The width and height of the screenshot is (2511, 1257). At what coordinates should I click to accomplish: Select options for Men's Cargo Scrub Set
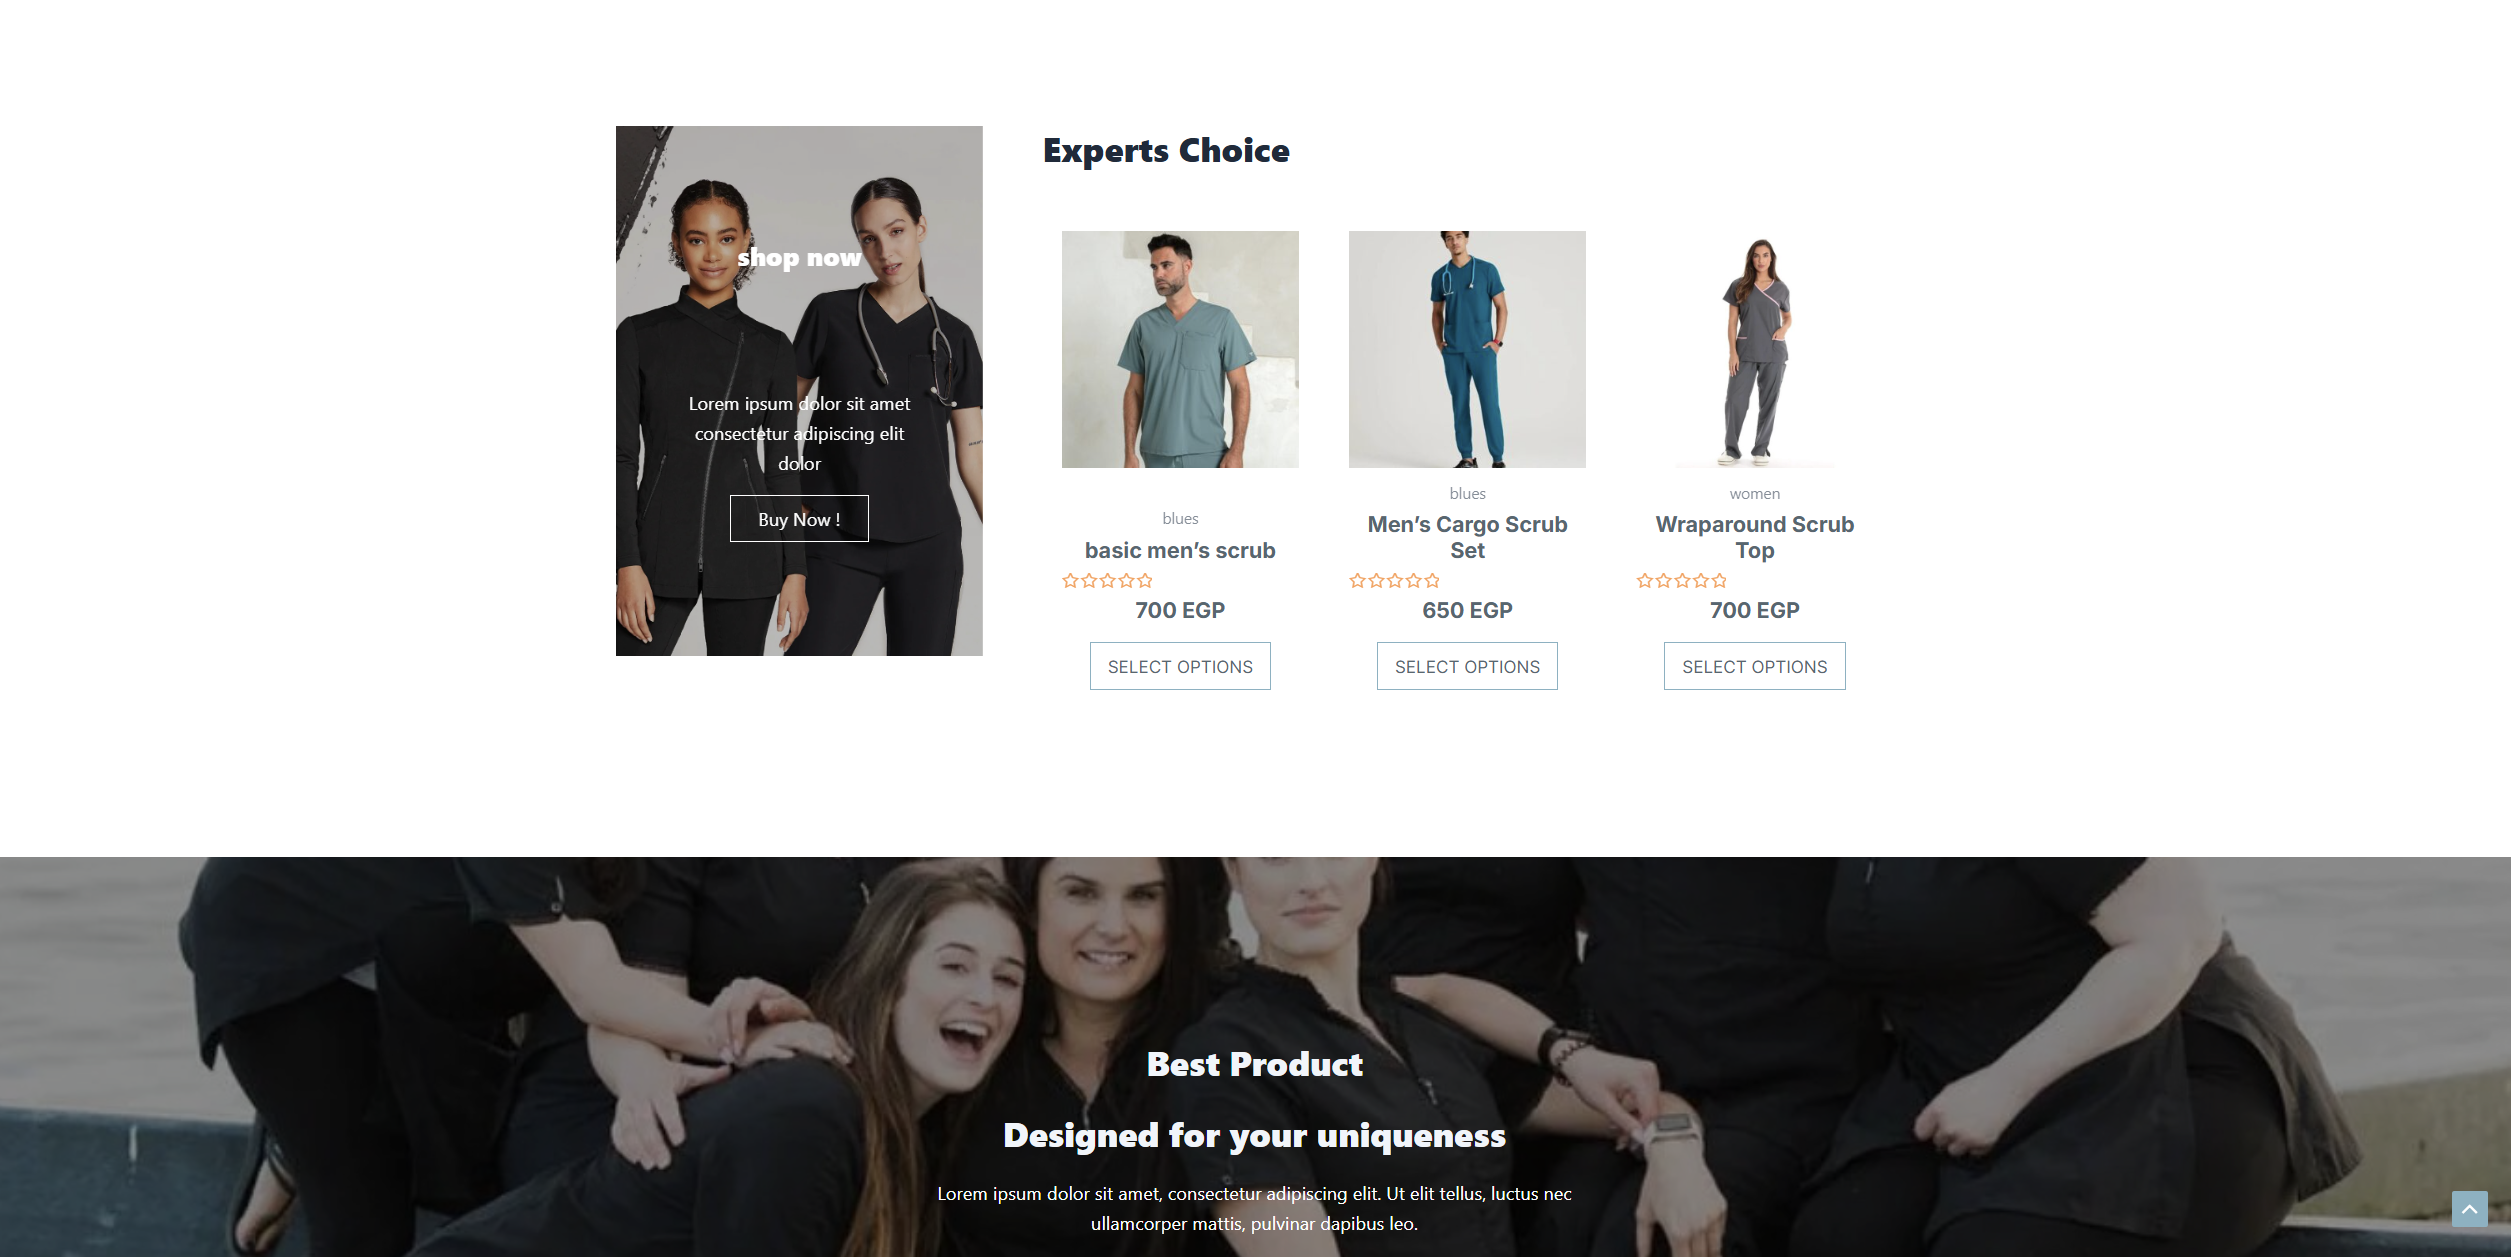tap(1467, 666)
